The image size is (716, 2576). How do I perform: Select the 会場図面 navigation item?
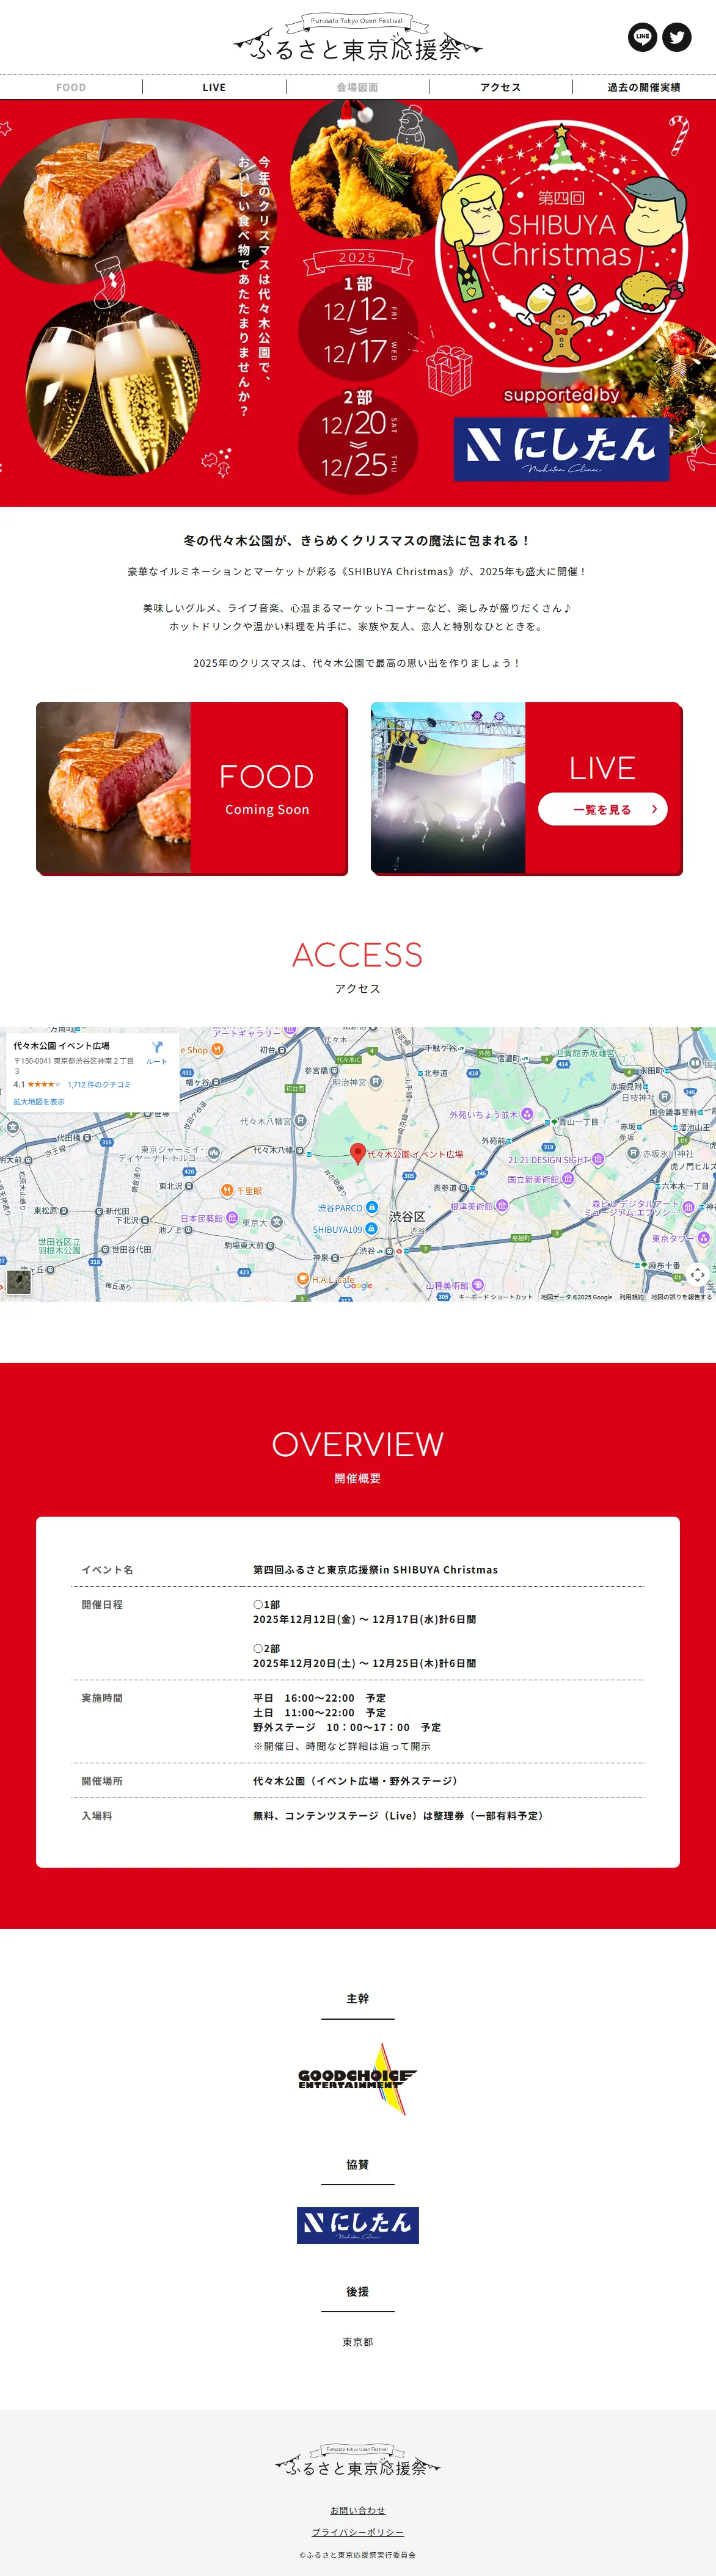click(x=357, y=87)
